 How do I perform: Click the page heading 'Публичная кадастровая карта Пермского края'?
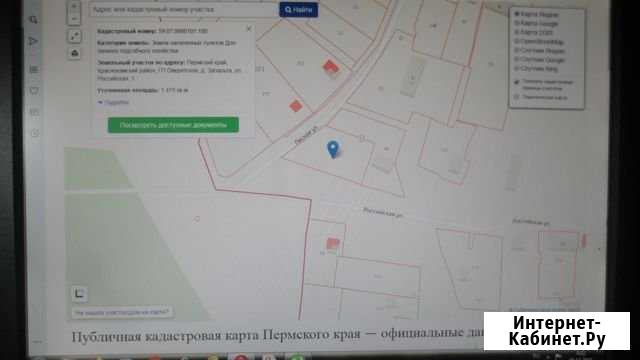pos(216,336)
